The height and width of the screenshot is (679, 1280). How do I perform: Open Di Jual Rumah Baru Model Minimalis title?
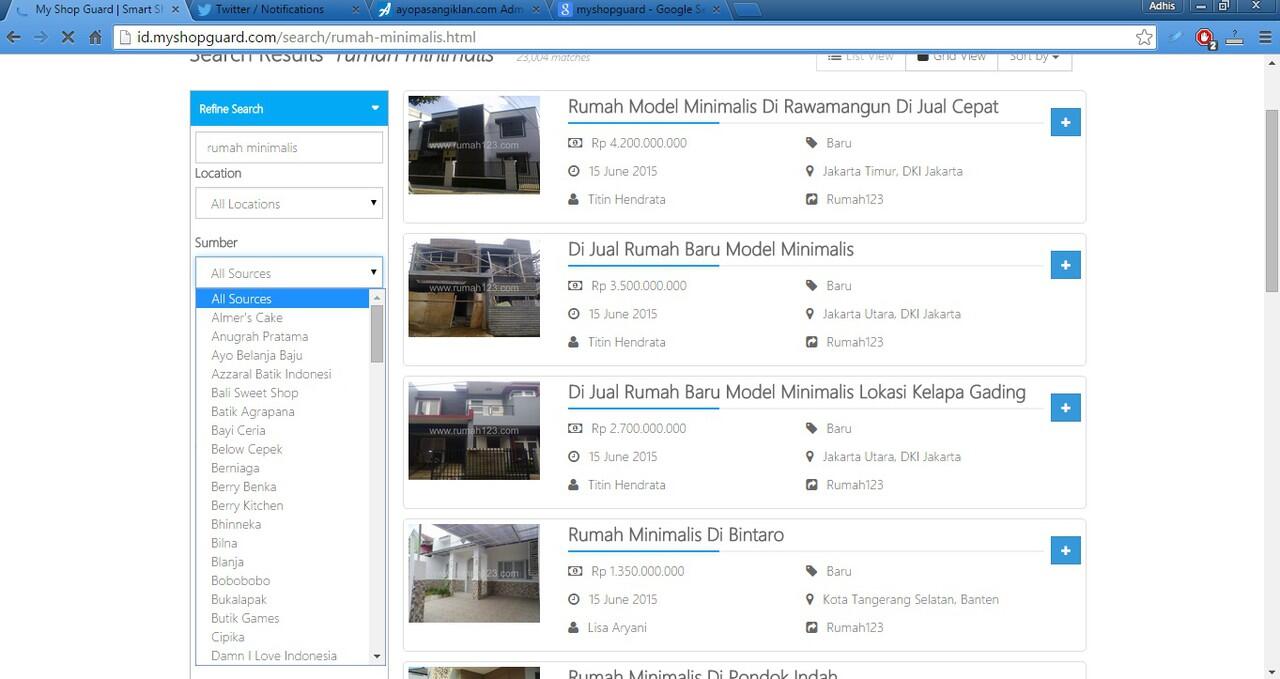(711, 250)
